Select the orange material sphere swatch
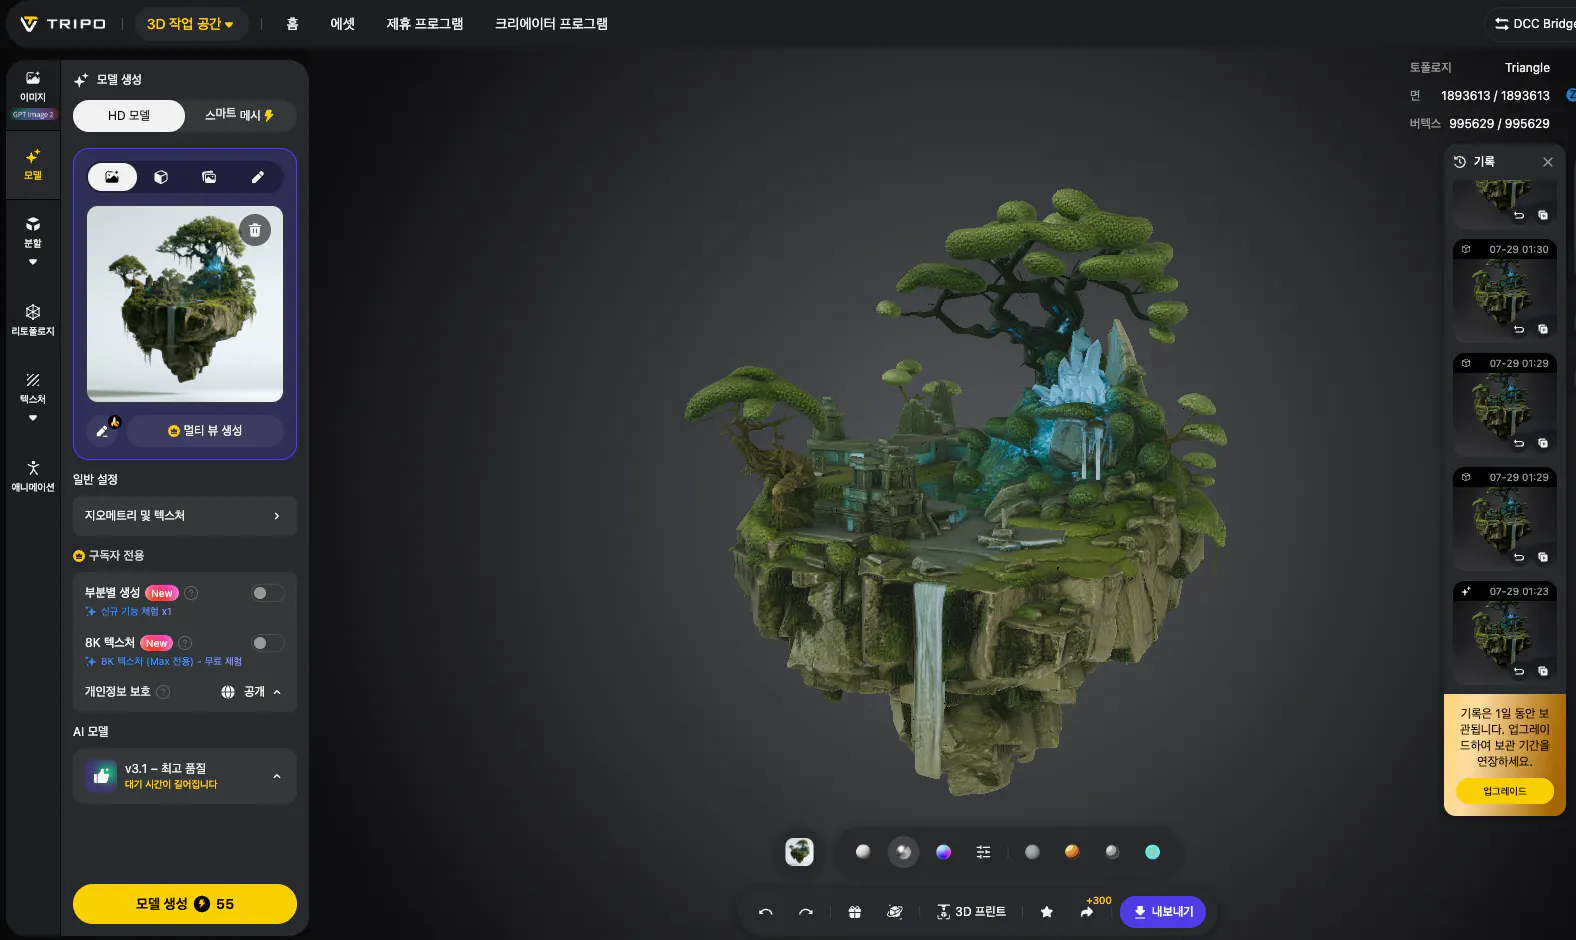Image resolution: width=1576 pixels, height=940 pixels. pos(1072,852)
